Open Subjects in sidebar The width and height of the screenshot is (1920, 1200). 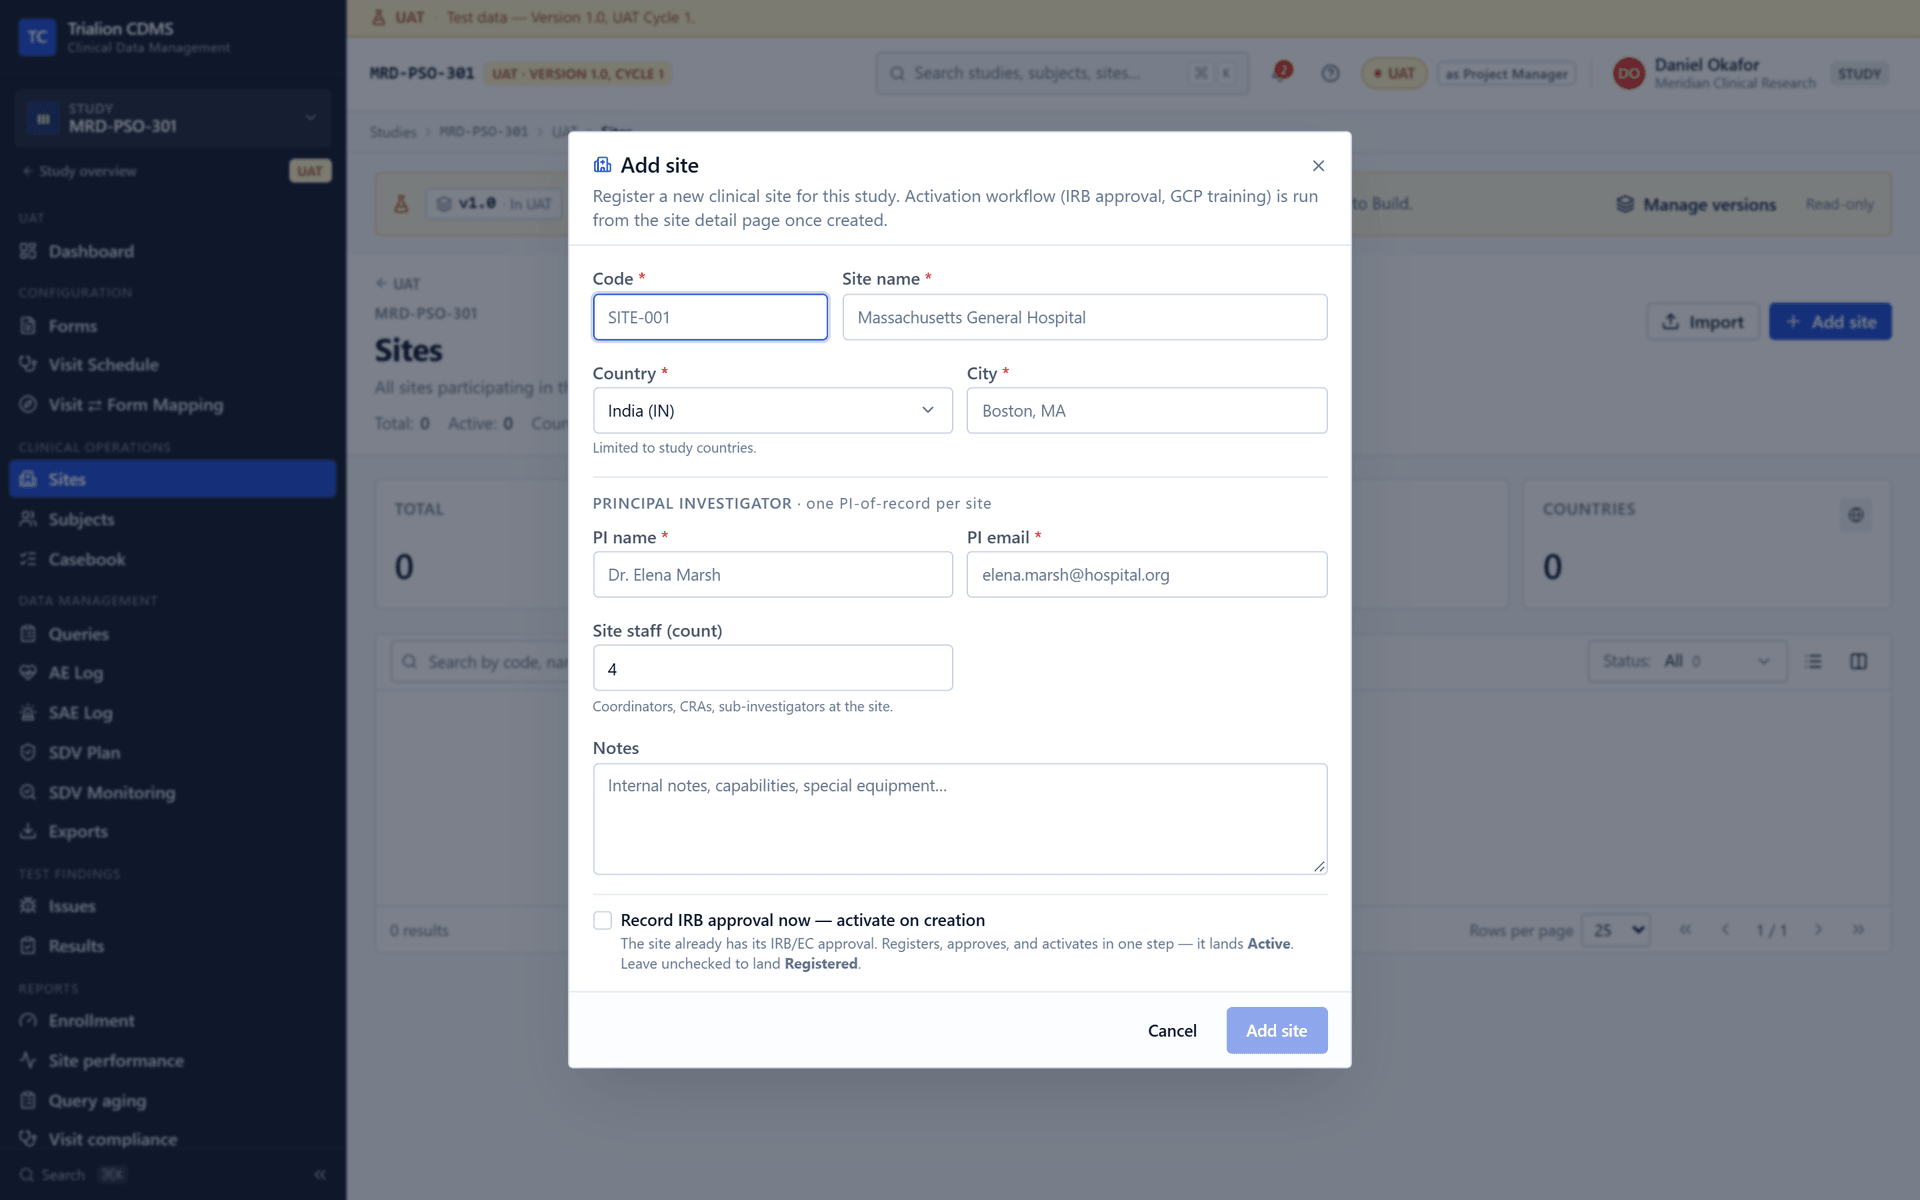pyautogui.click(x=173, y=519)
